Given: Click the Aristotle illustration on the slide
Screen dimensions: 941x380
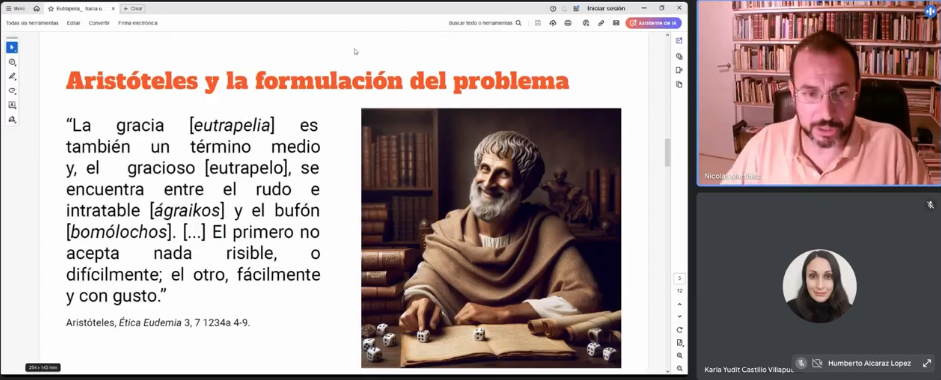Looking at the screenshot, I should pos(491,238).
